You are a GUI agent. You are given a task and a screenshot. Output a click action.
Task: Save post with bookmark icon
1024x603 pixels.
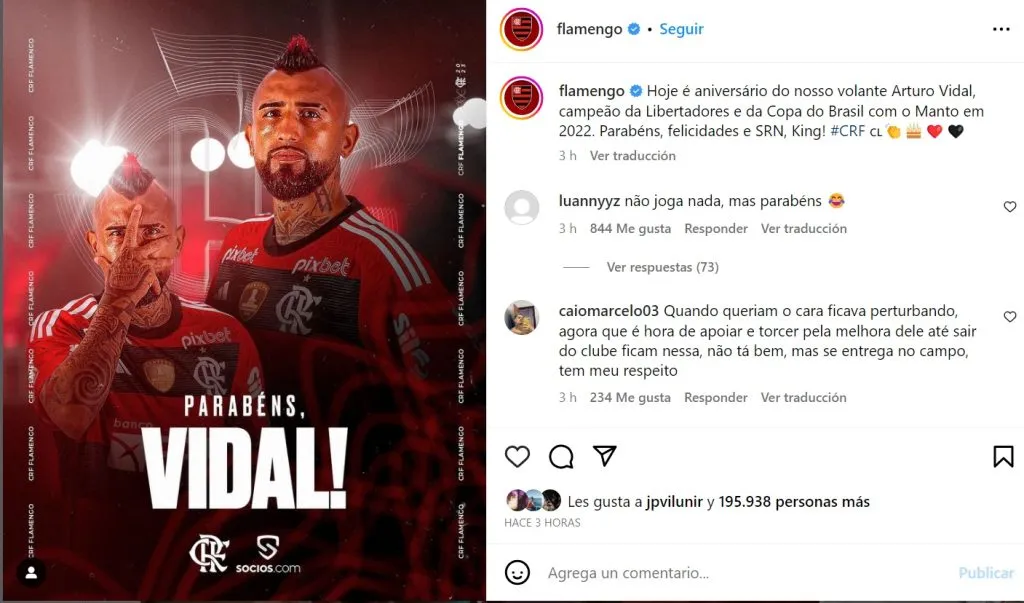point(1003,457)
